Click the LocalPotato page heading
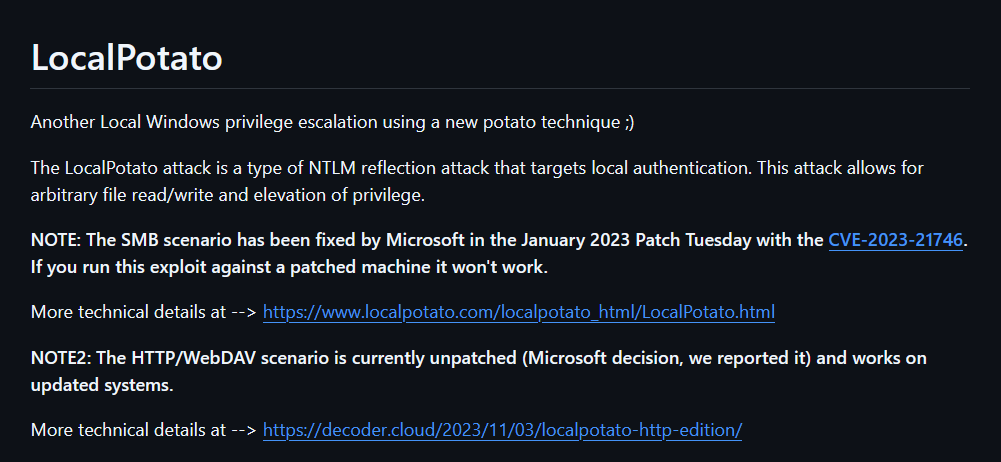The height and width of the screenshot is (462, 1001). click(x=126, y=57)
